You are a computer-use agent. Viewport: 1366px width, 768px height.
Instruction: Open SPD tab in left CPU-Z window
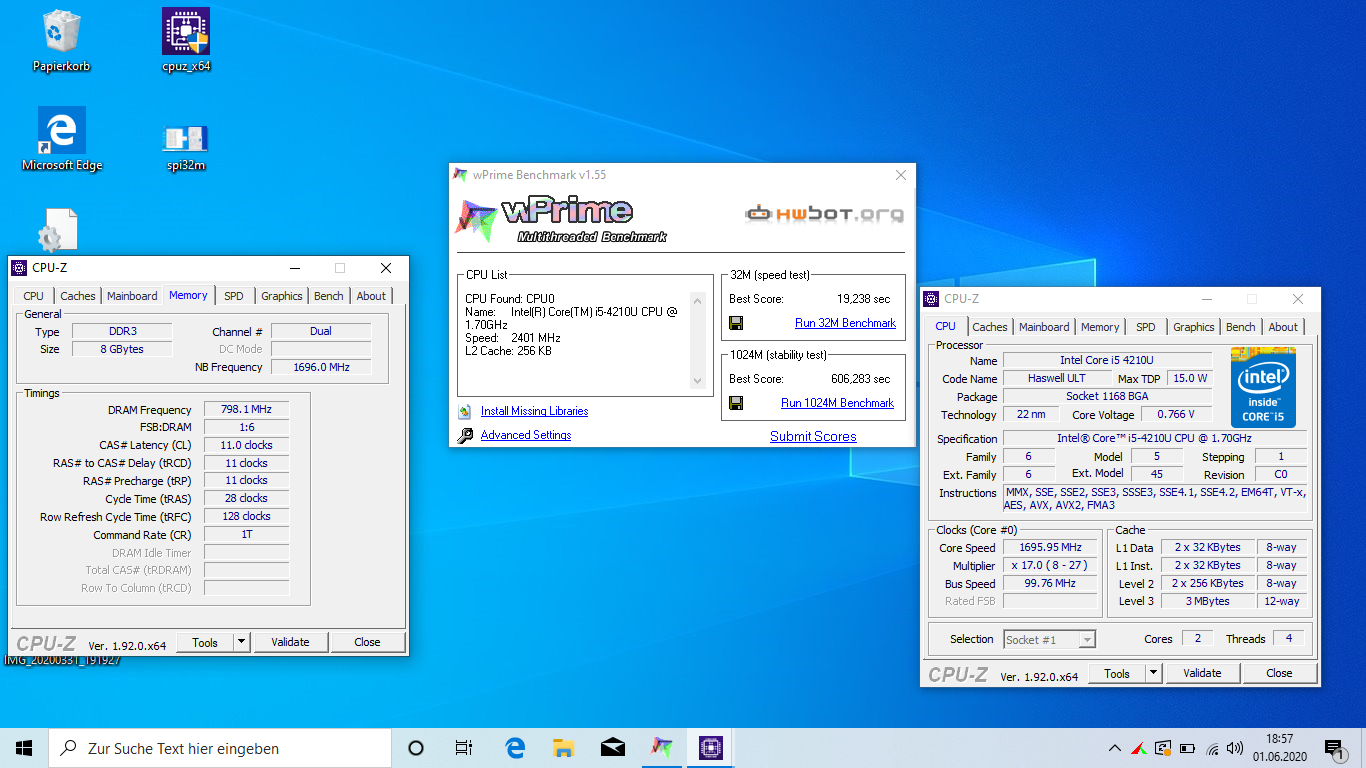[234, 296]
